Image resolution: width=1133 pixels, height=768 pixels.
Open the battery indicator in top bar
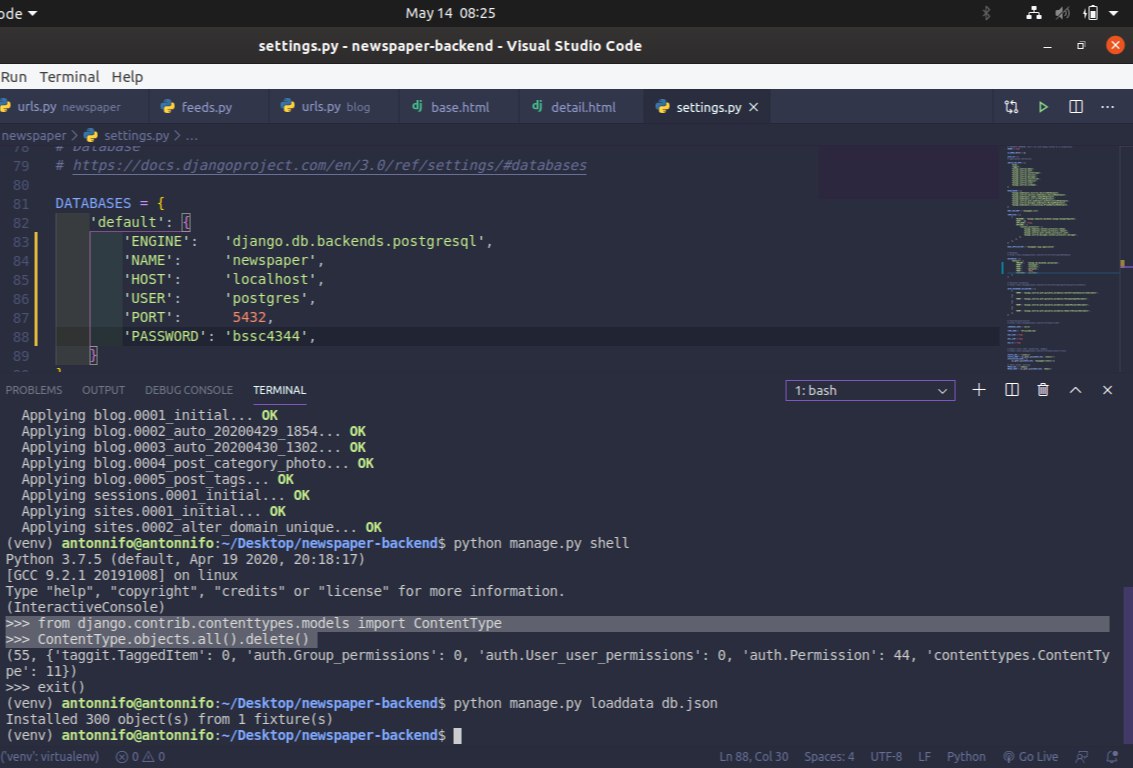1090,13
